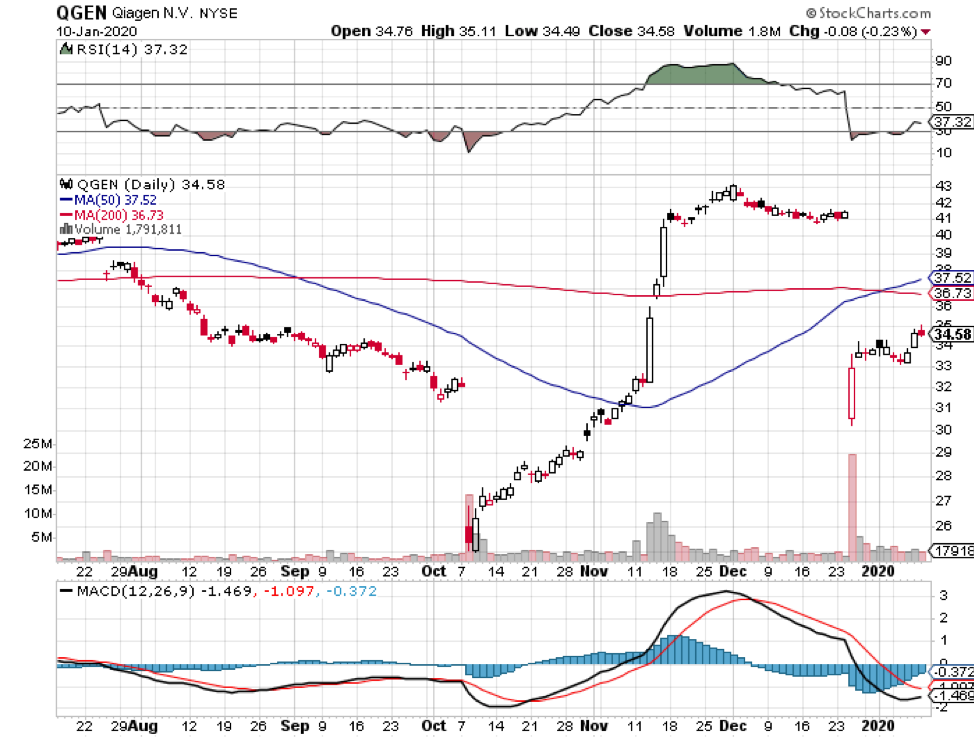Click Dec on the date axis below volume bars

[x=733, y=571]
